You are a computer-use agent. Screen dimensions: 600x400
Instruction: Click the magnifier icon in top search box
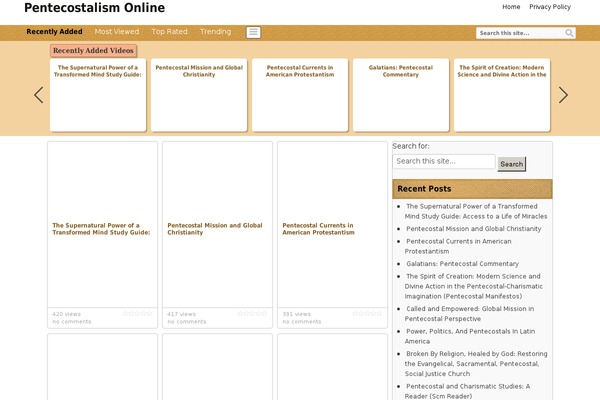pyautogui.click(x=569, y=33)
